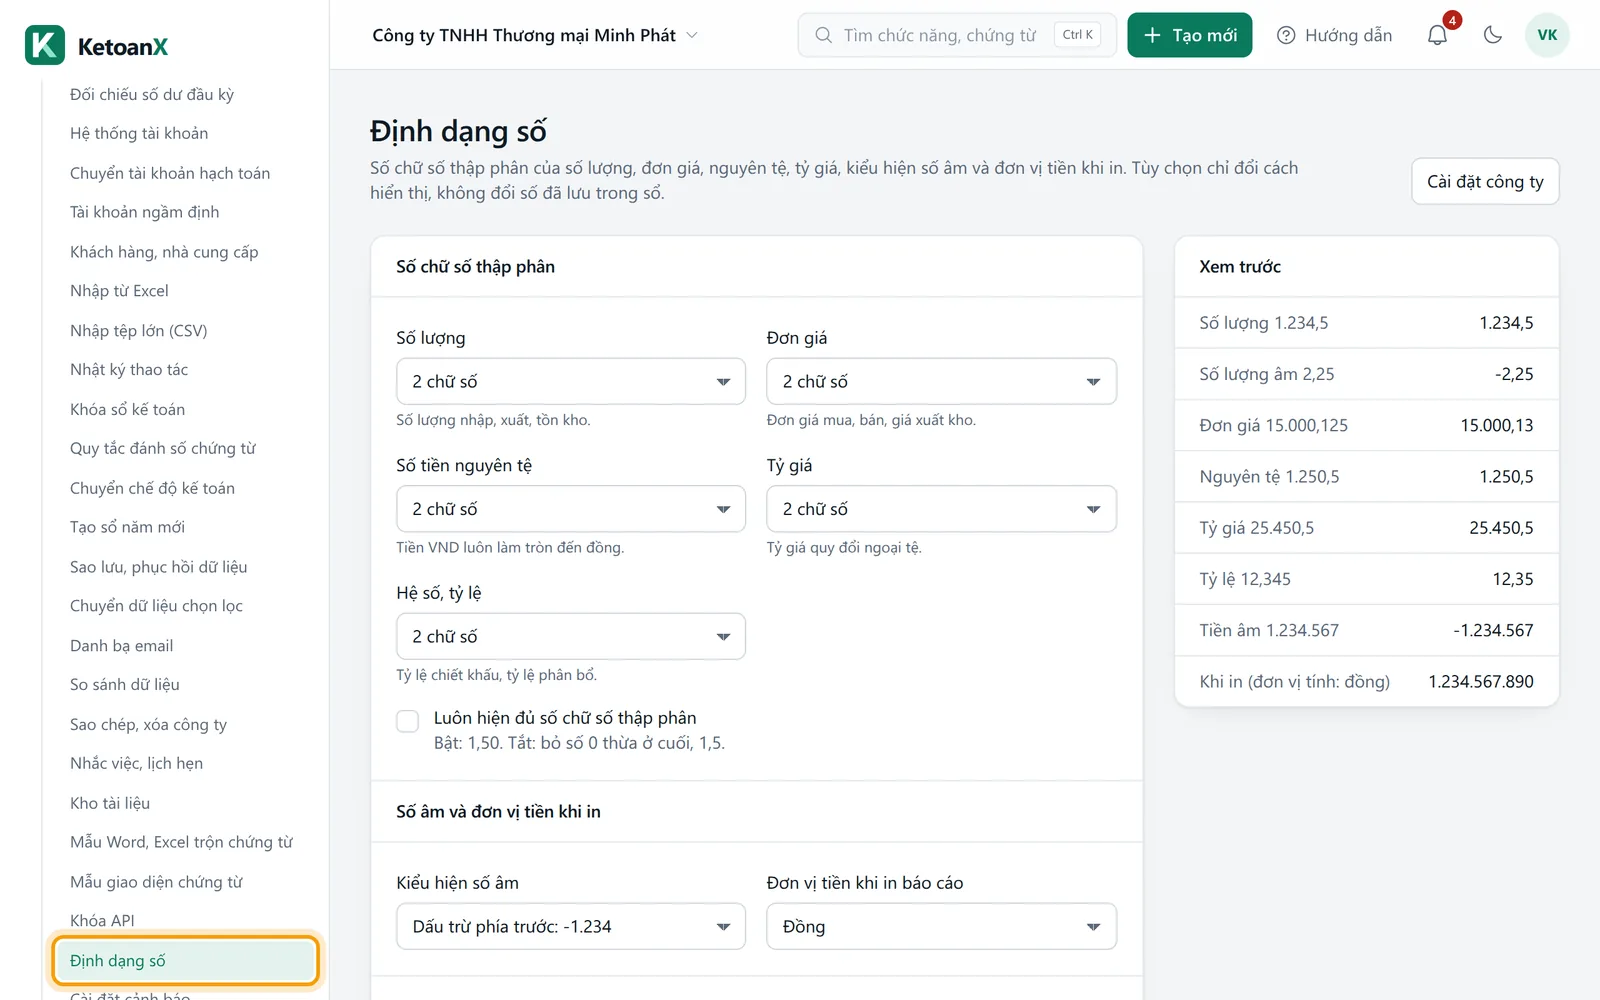Open Đối chiếu số dư đầu kỳ
1600x1000 pixels.
pos(152,94)
